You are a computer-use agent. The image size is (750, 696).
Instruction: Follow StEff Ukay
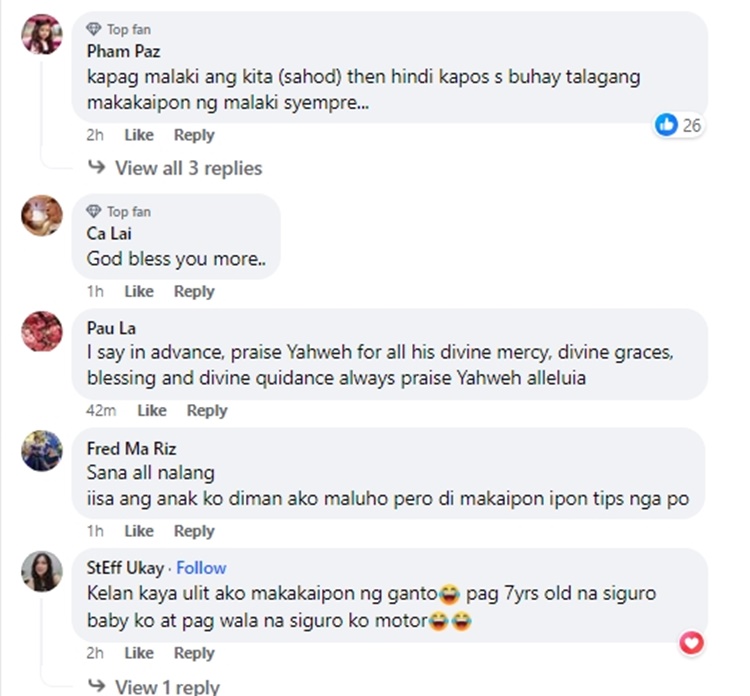201,568
